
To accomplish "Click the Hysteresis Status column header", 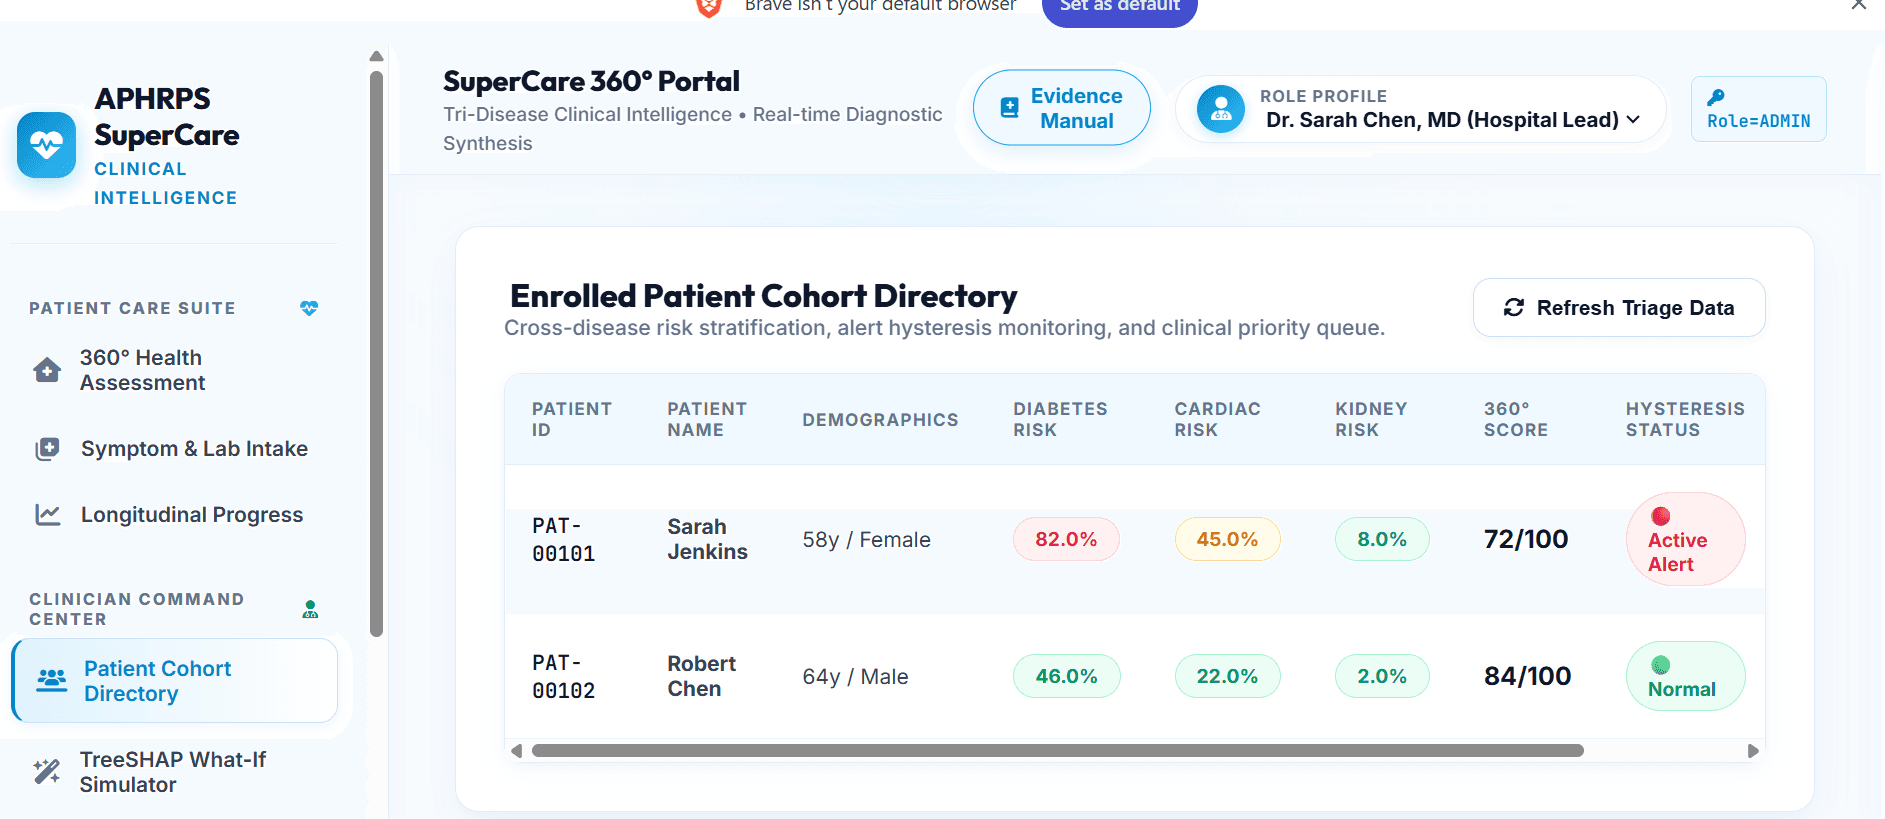I will point(1685,419).
